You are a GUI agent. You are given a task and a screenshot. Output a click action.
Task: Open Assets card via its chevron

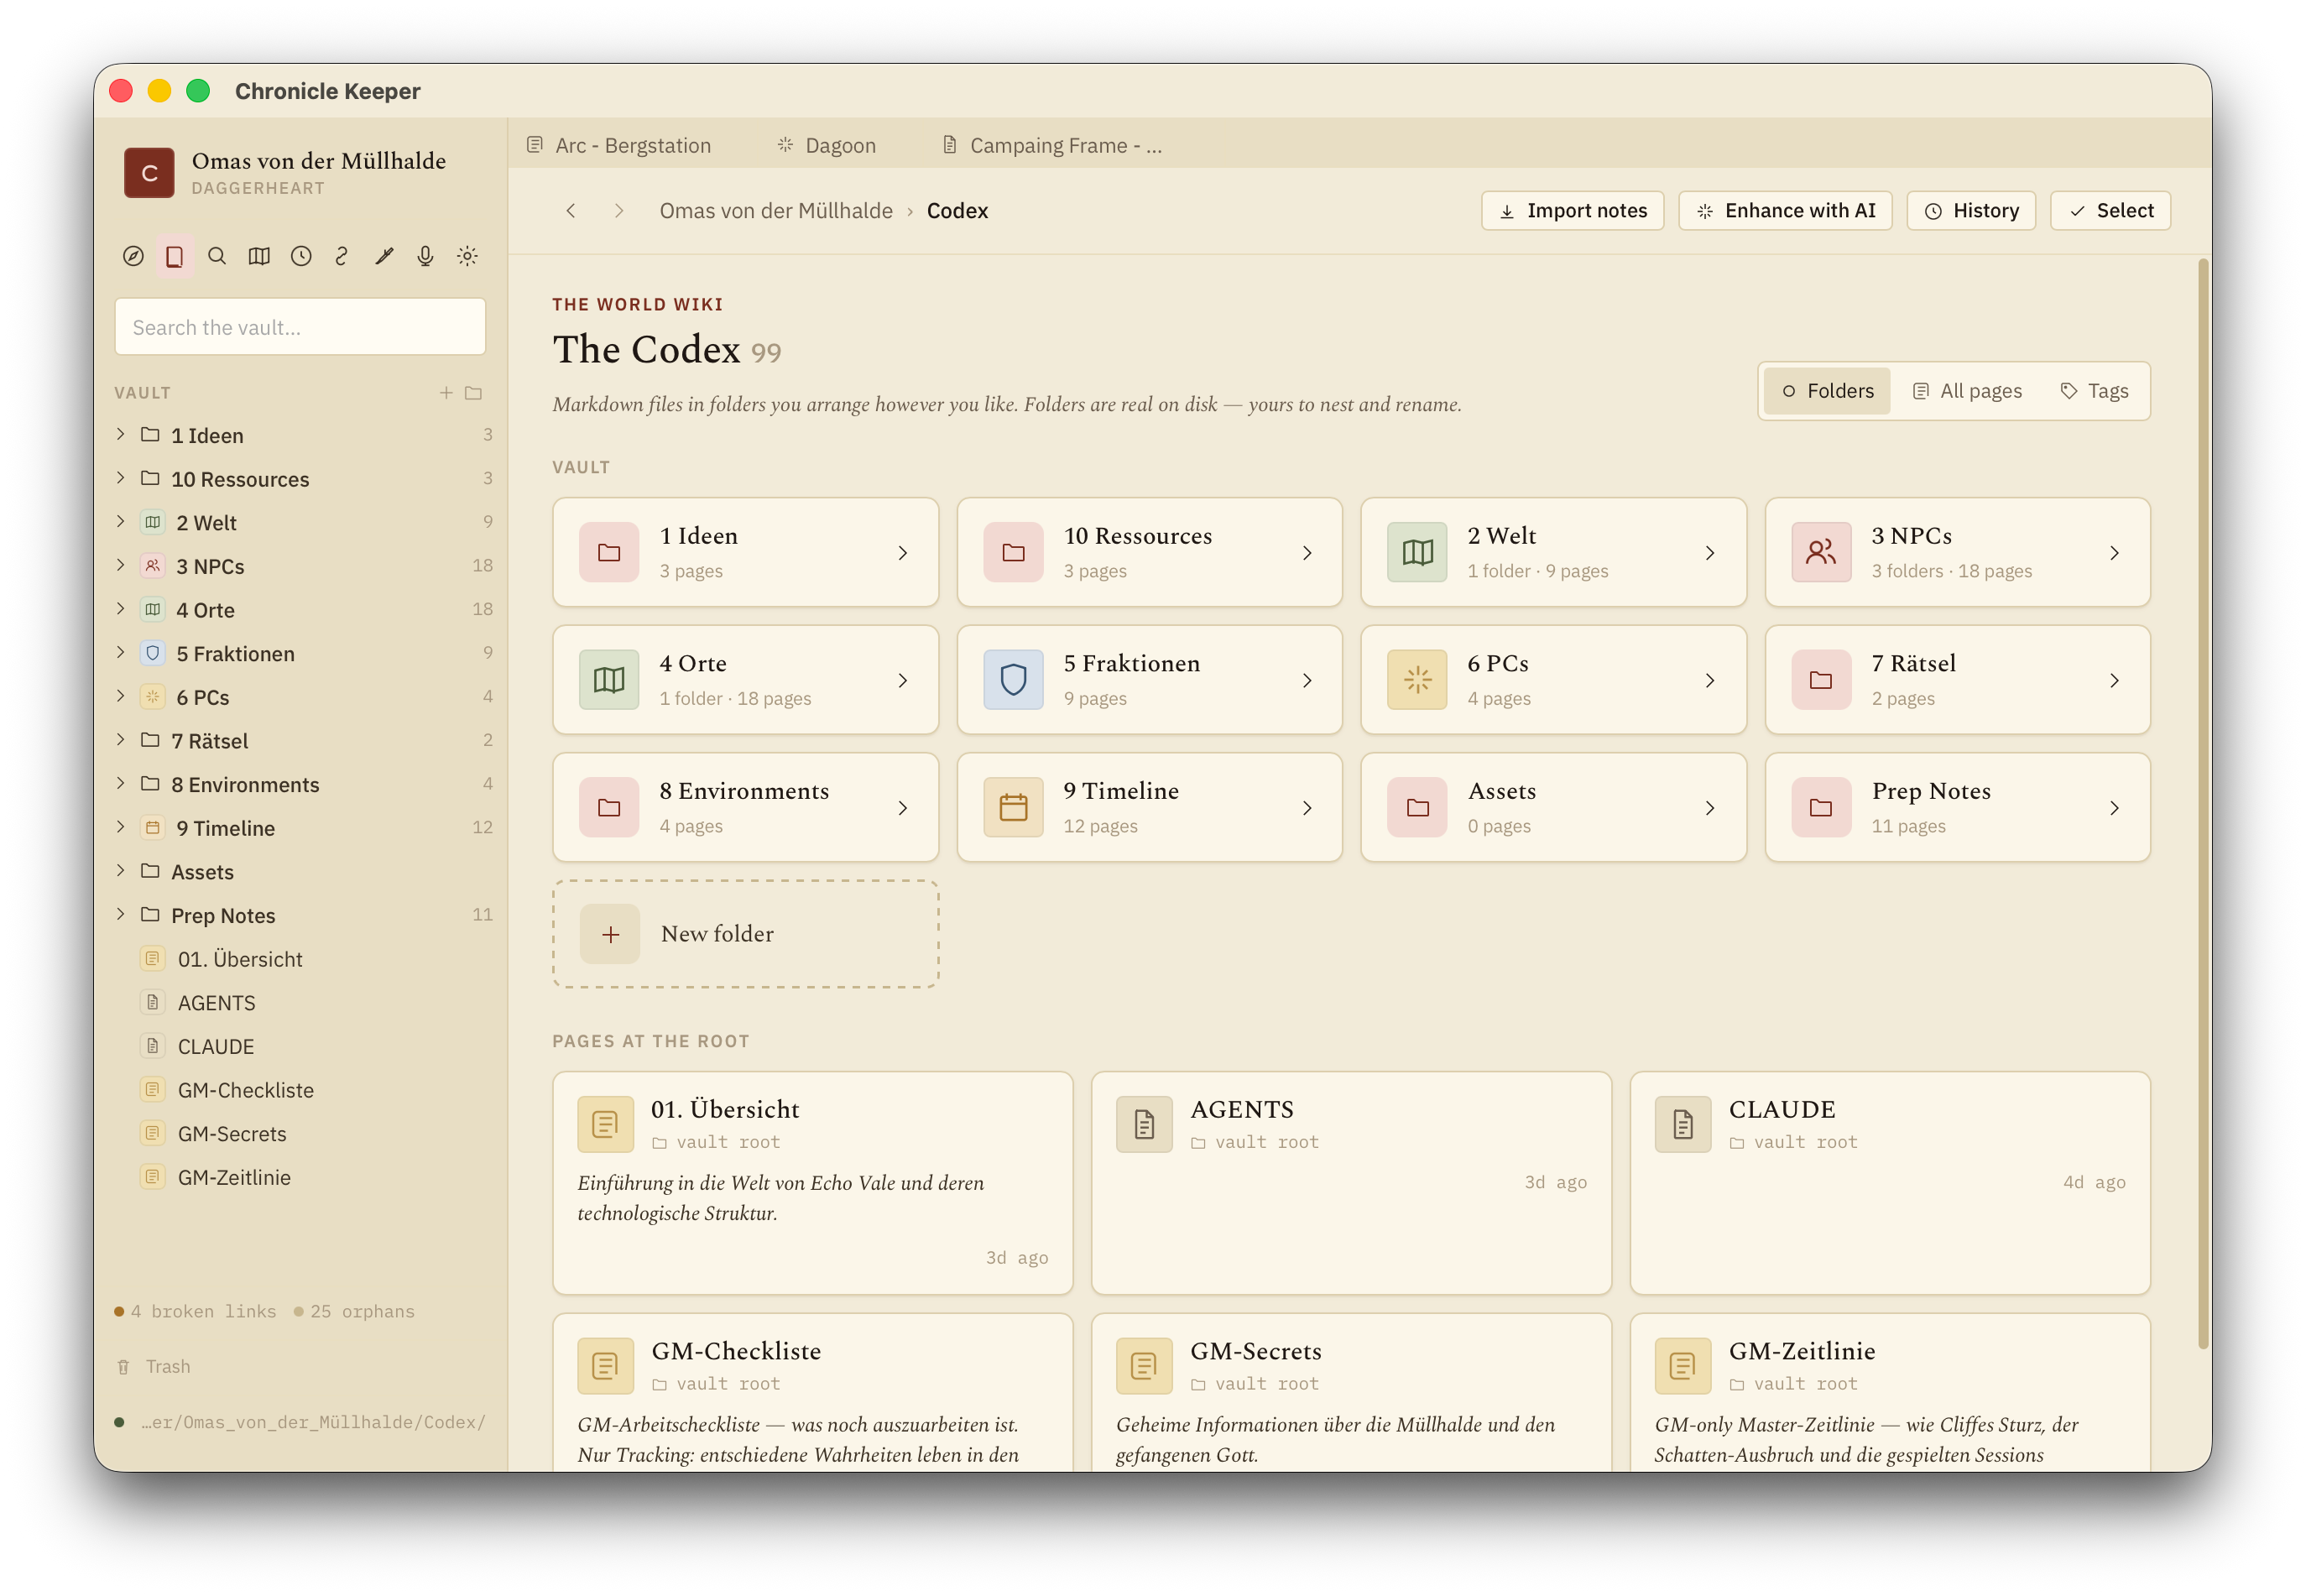pyautogui.click(x=1710, y=807)
